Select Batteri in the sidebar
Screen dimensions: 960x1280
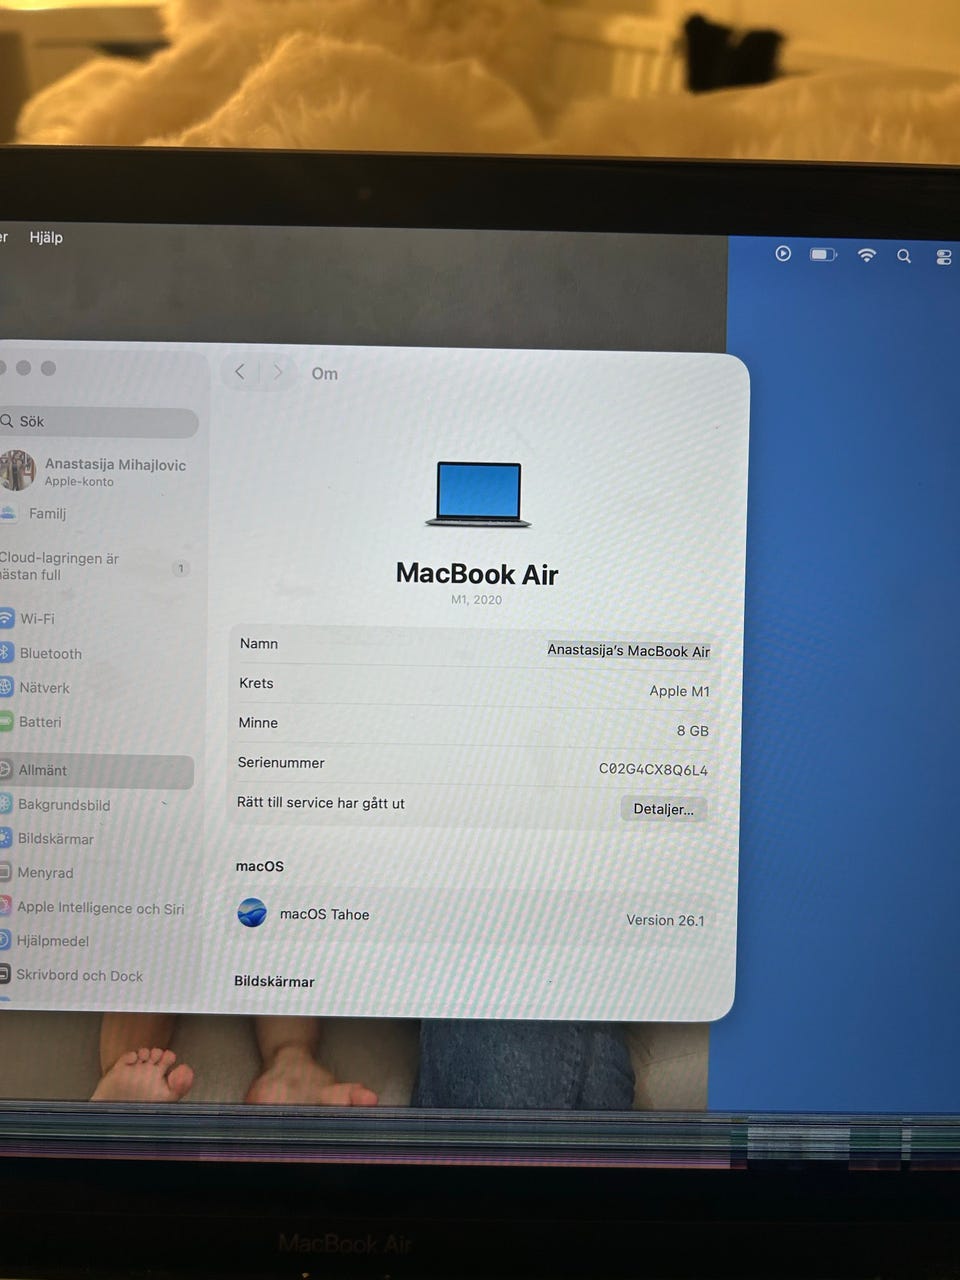(x=40, y=722)
